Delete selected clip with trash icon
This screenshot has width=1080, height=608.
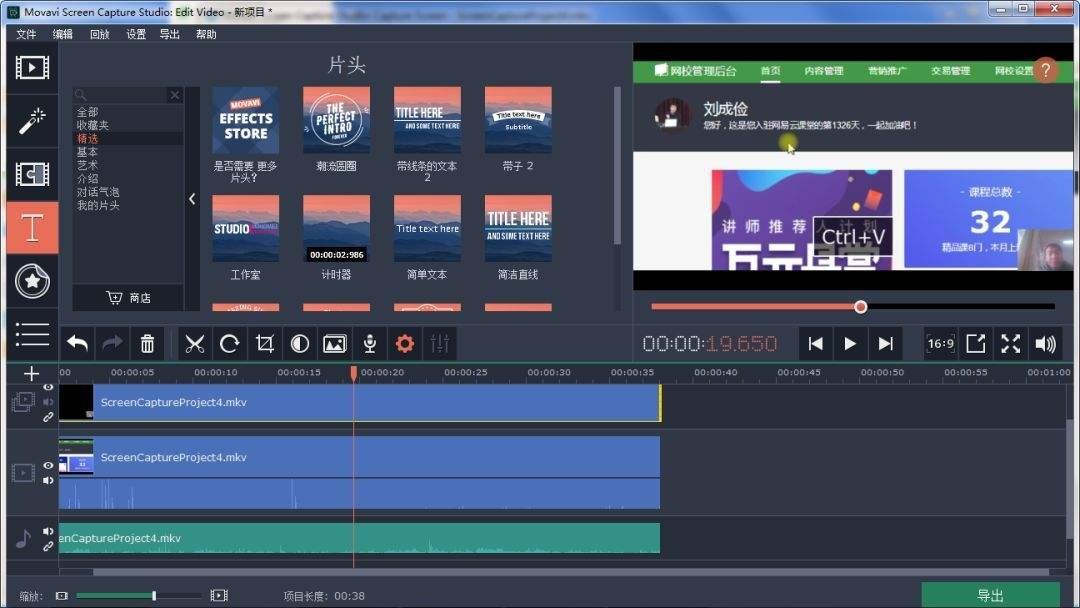[x=147, y=344]
